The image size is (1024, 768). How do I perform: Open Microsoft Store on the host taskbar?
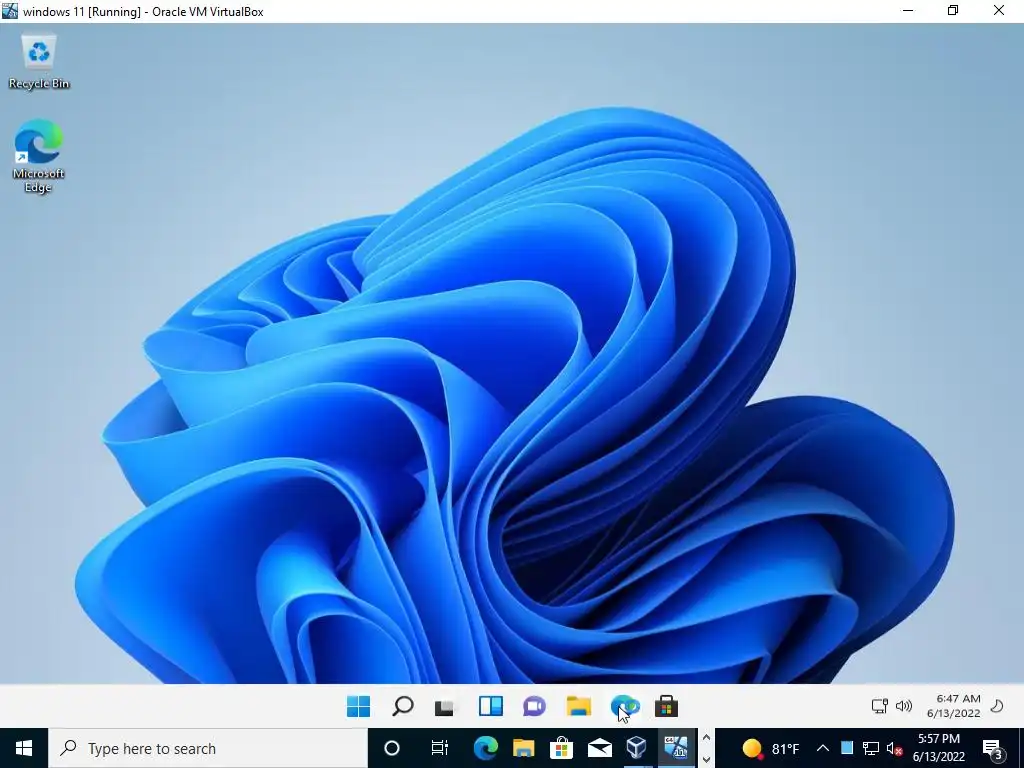(x=561, y=748)
